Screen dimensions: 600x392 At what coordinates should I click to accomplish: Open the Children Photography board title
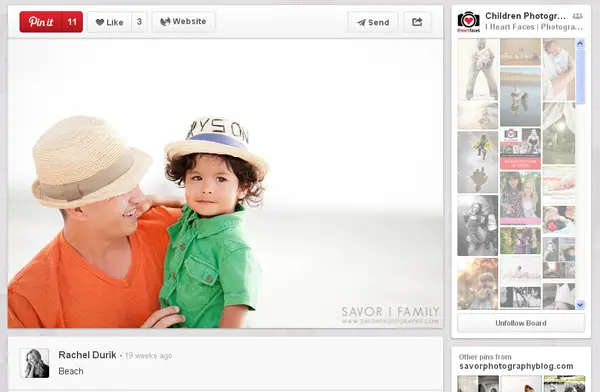[x=525, y=16]
